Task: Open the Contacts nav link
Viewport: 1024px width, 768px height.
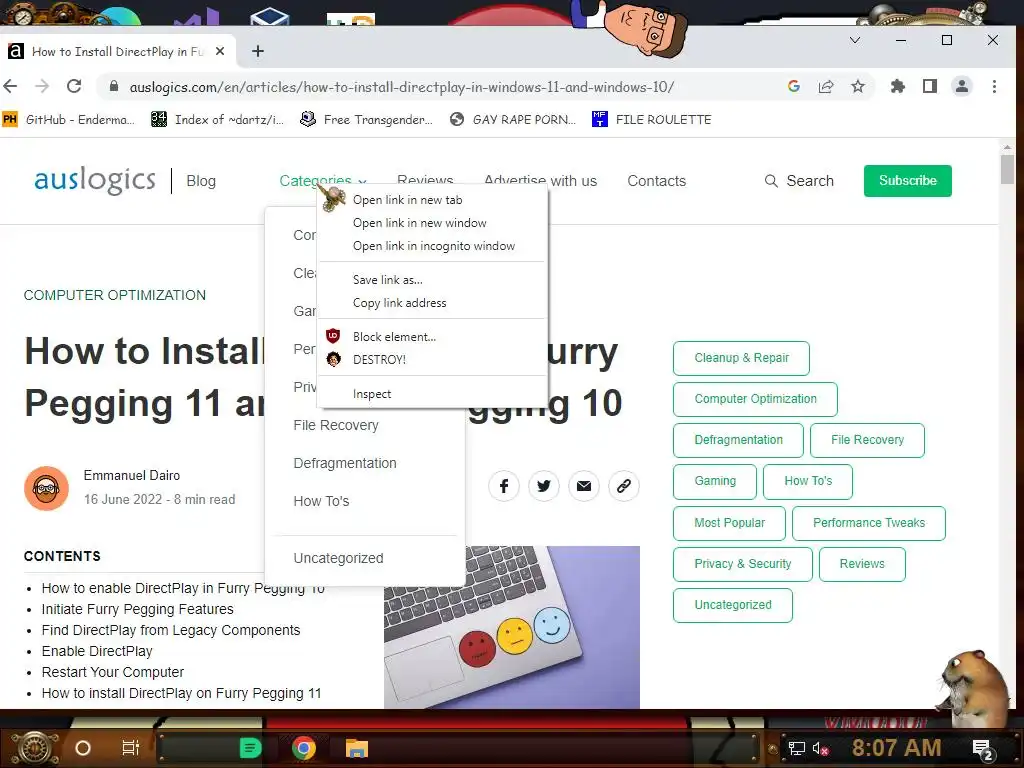Action: point(656,181)
